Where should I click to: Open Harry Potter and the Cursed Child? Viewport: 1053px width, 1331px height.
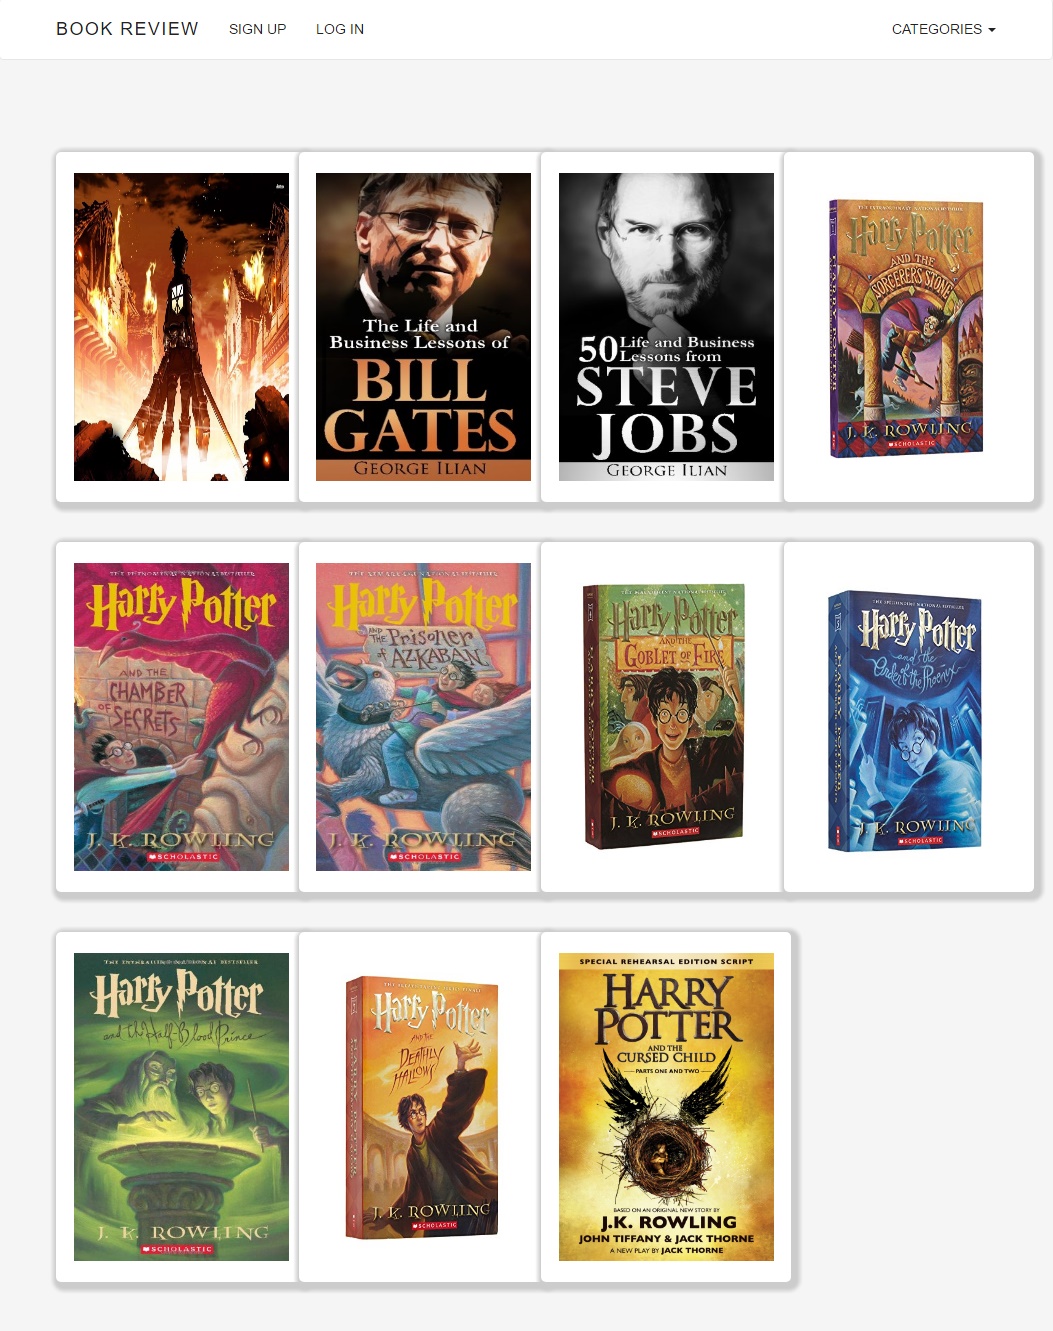click(x=666, y=1107)
